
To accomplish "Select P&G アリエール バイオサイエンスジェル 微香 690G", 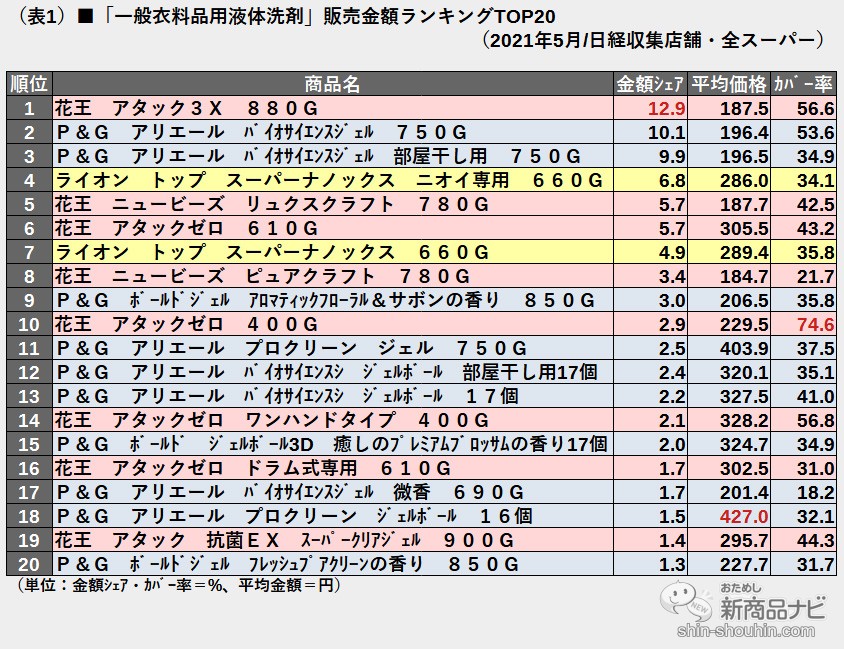I will (x=332, y=492).
